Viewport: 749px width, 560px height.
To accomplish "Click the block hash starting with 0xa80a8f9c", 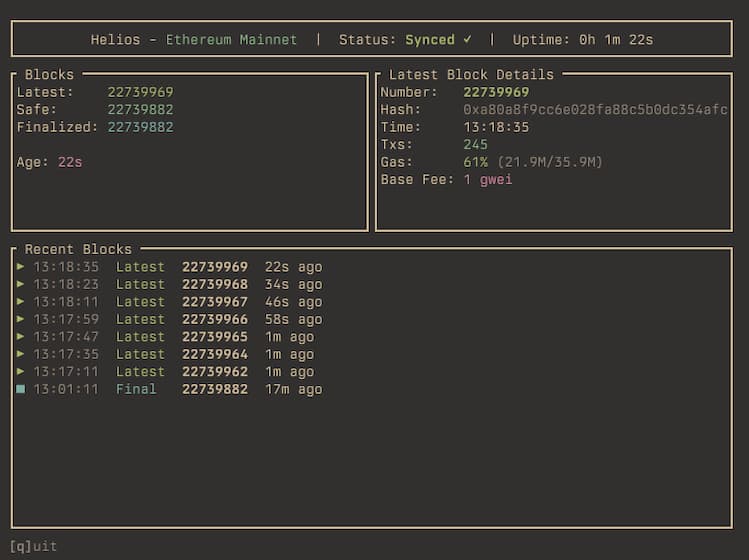I will pyautogui.click(x=595, y=110).
